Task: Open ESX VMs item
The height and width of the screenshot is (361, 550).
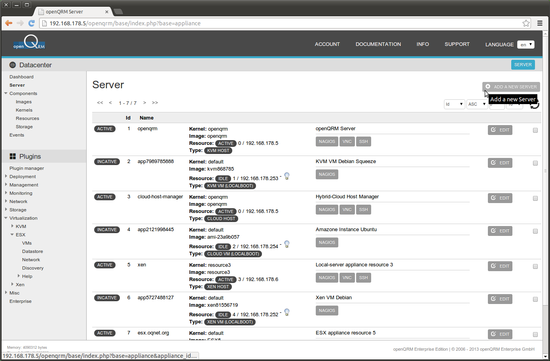Action: 27,243
